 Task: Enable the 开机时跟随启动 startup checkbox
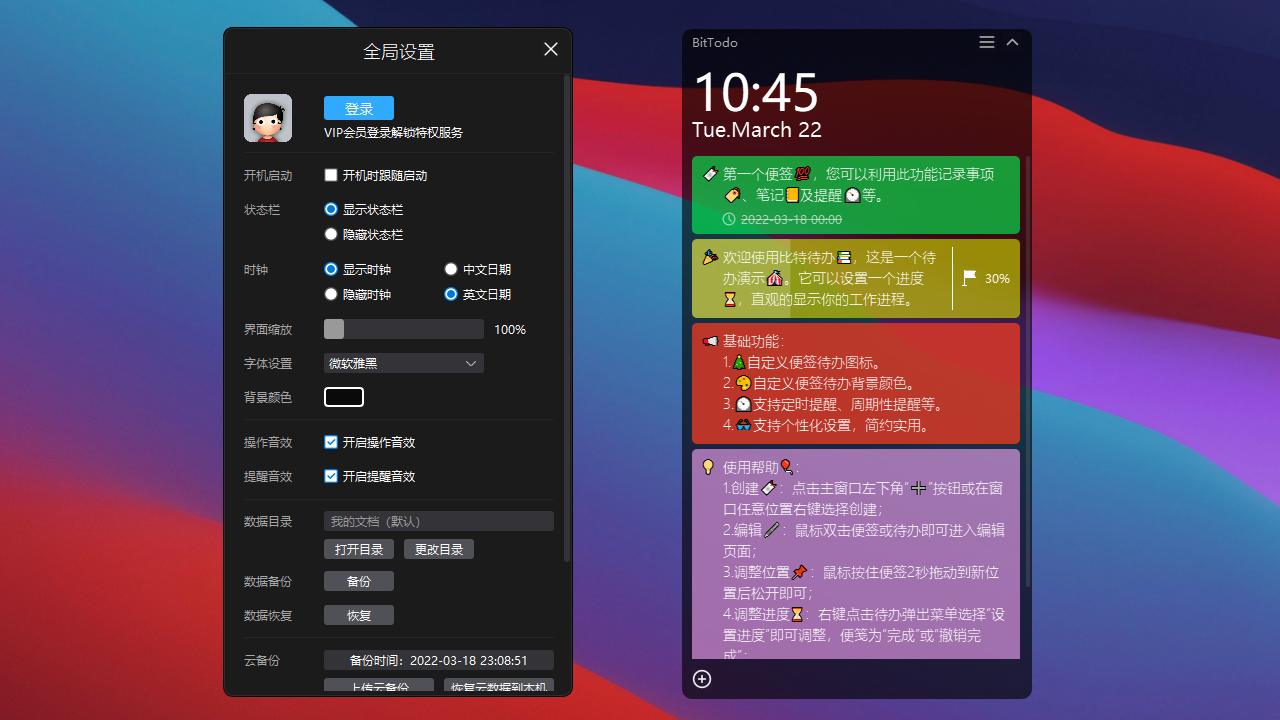click(x=330, y=174)
